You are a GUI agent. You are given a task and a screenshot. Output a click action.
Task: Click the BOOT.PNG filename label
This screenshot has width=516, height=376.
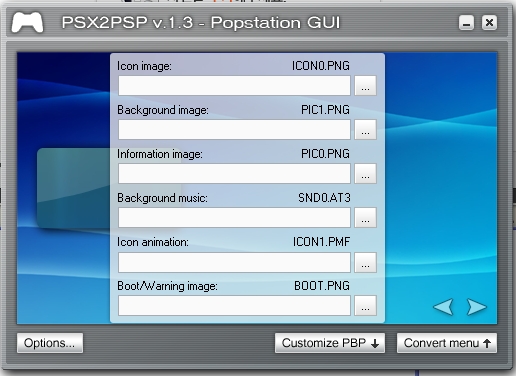tap(322, 286)
